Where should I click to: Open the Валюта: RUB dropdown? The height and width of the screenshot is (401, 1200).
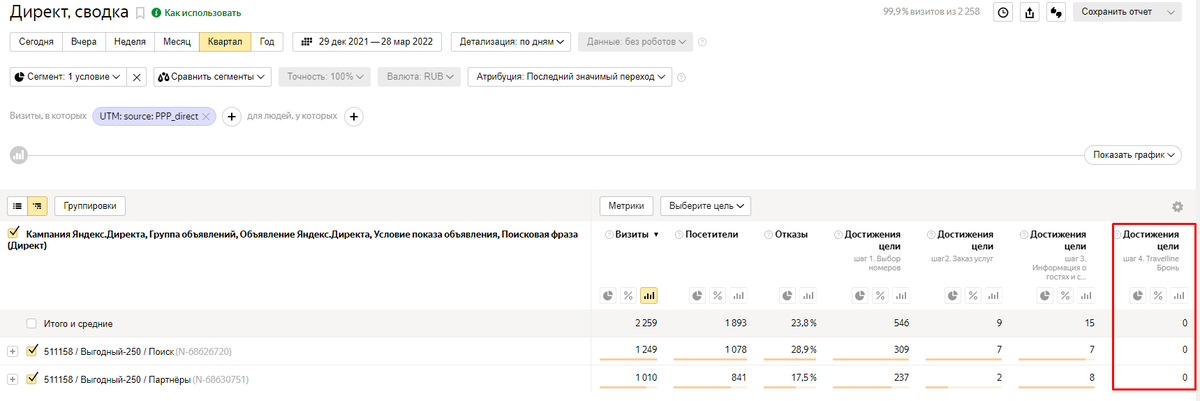click(420, 76)
